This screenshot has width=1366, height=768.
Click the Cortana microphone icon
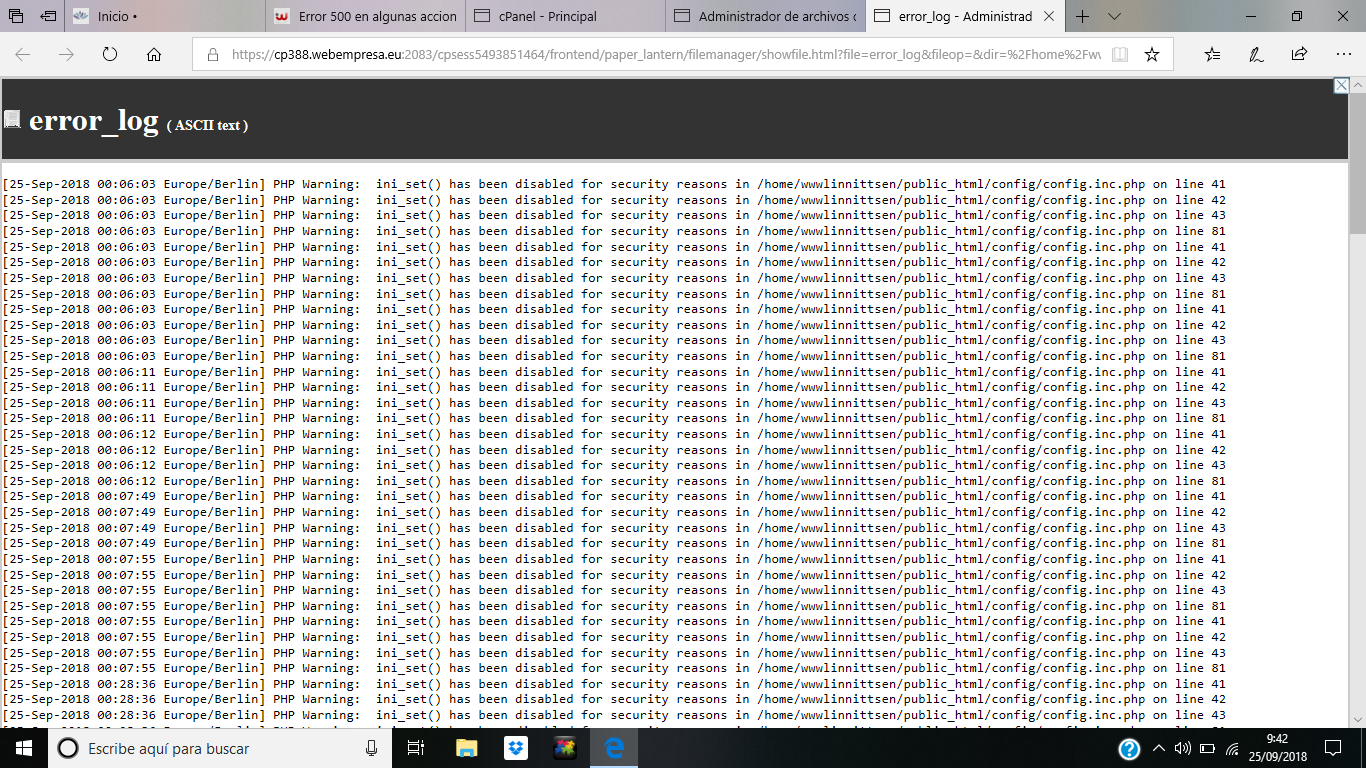click(x=371, y=748)
